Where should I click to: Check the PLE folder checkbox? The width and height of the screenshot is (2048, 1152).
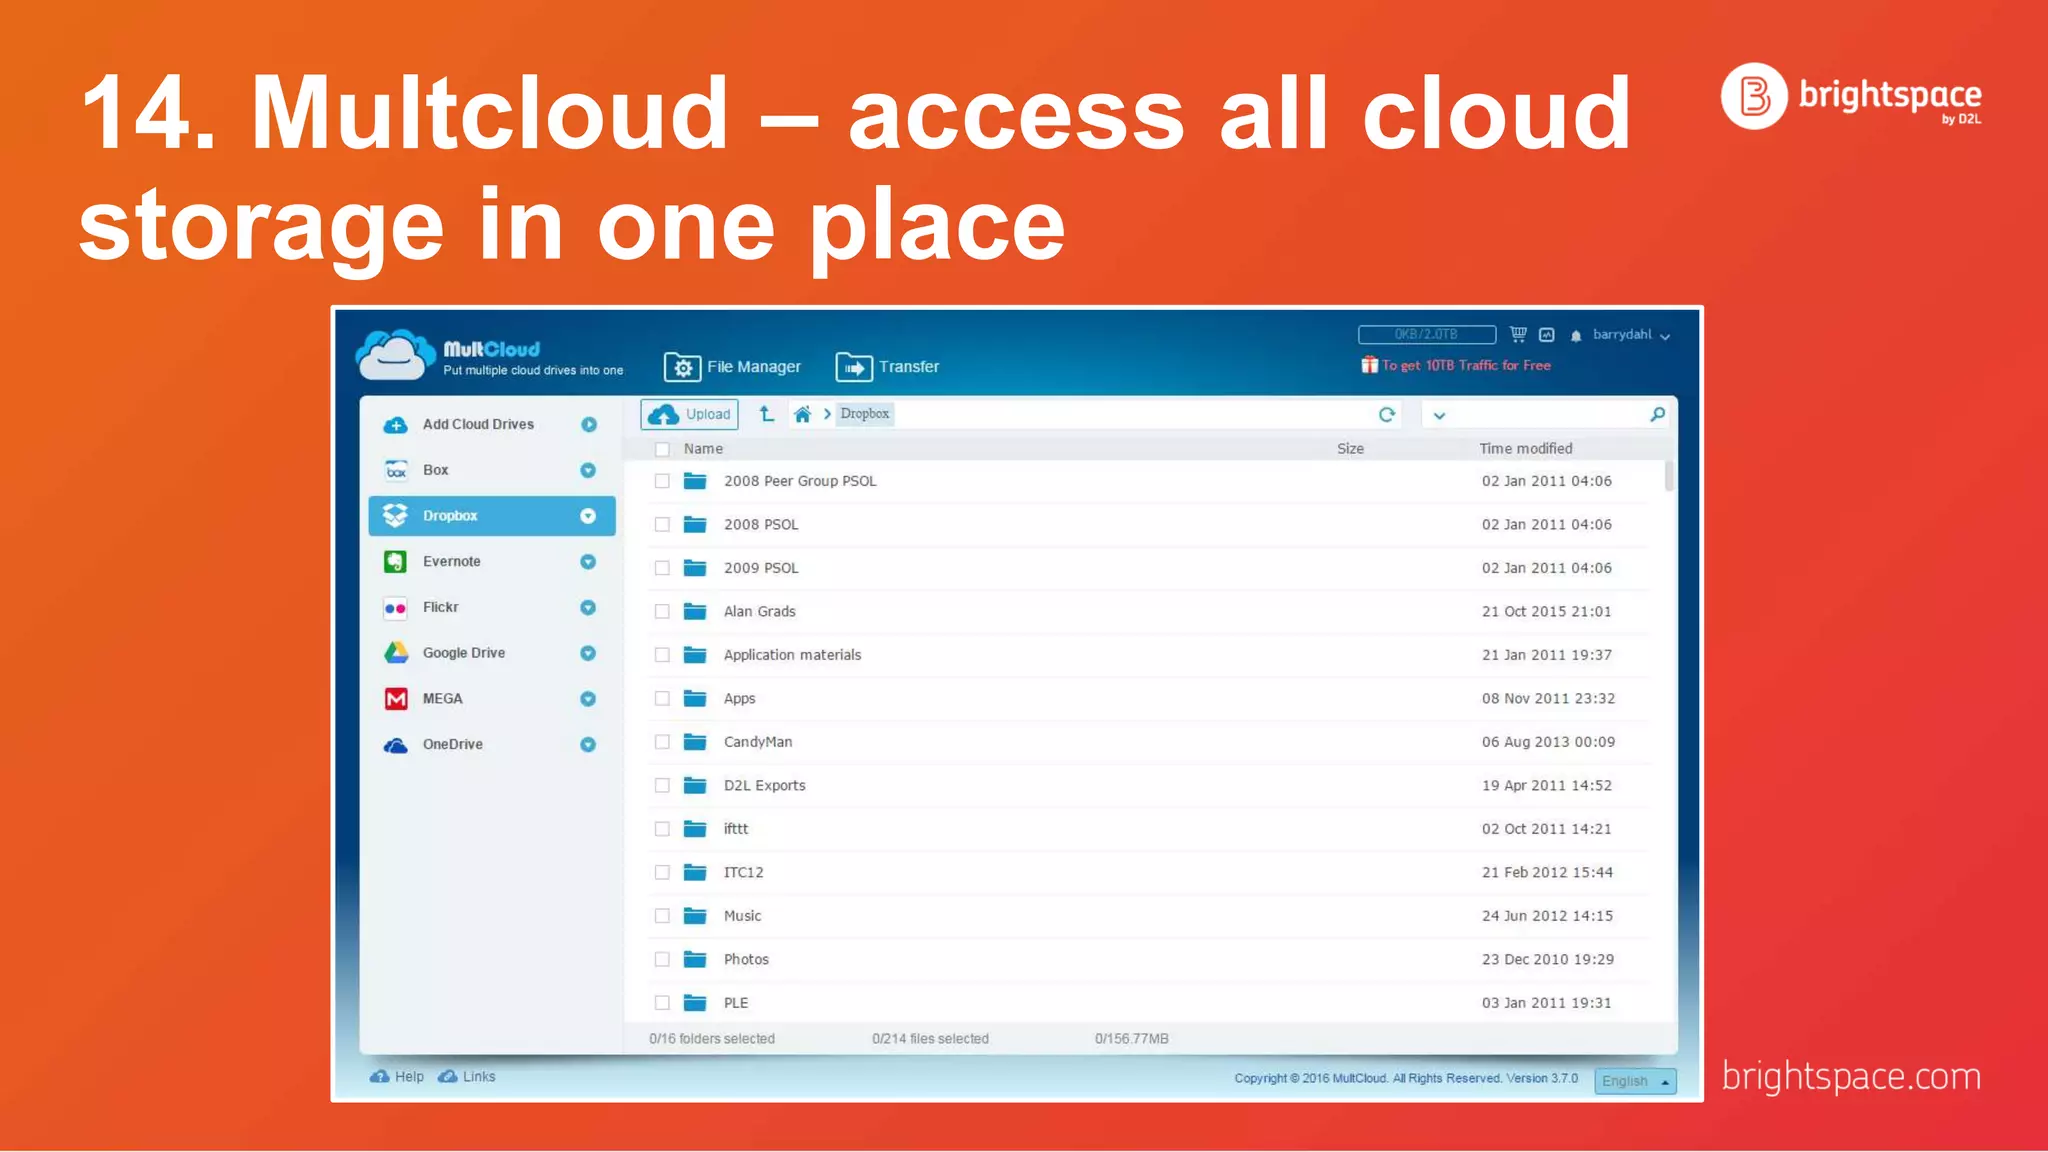[x=662, y=1002]
